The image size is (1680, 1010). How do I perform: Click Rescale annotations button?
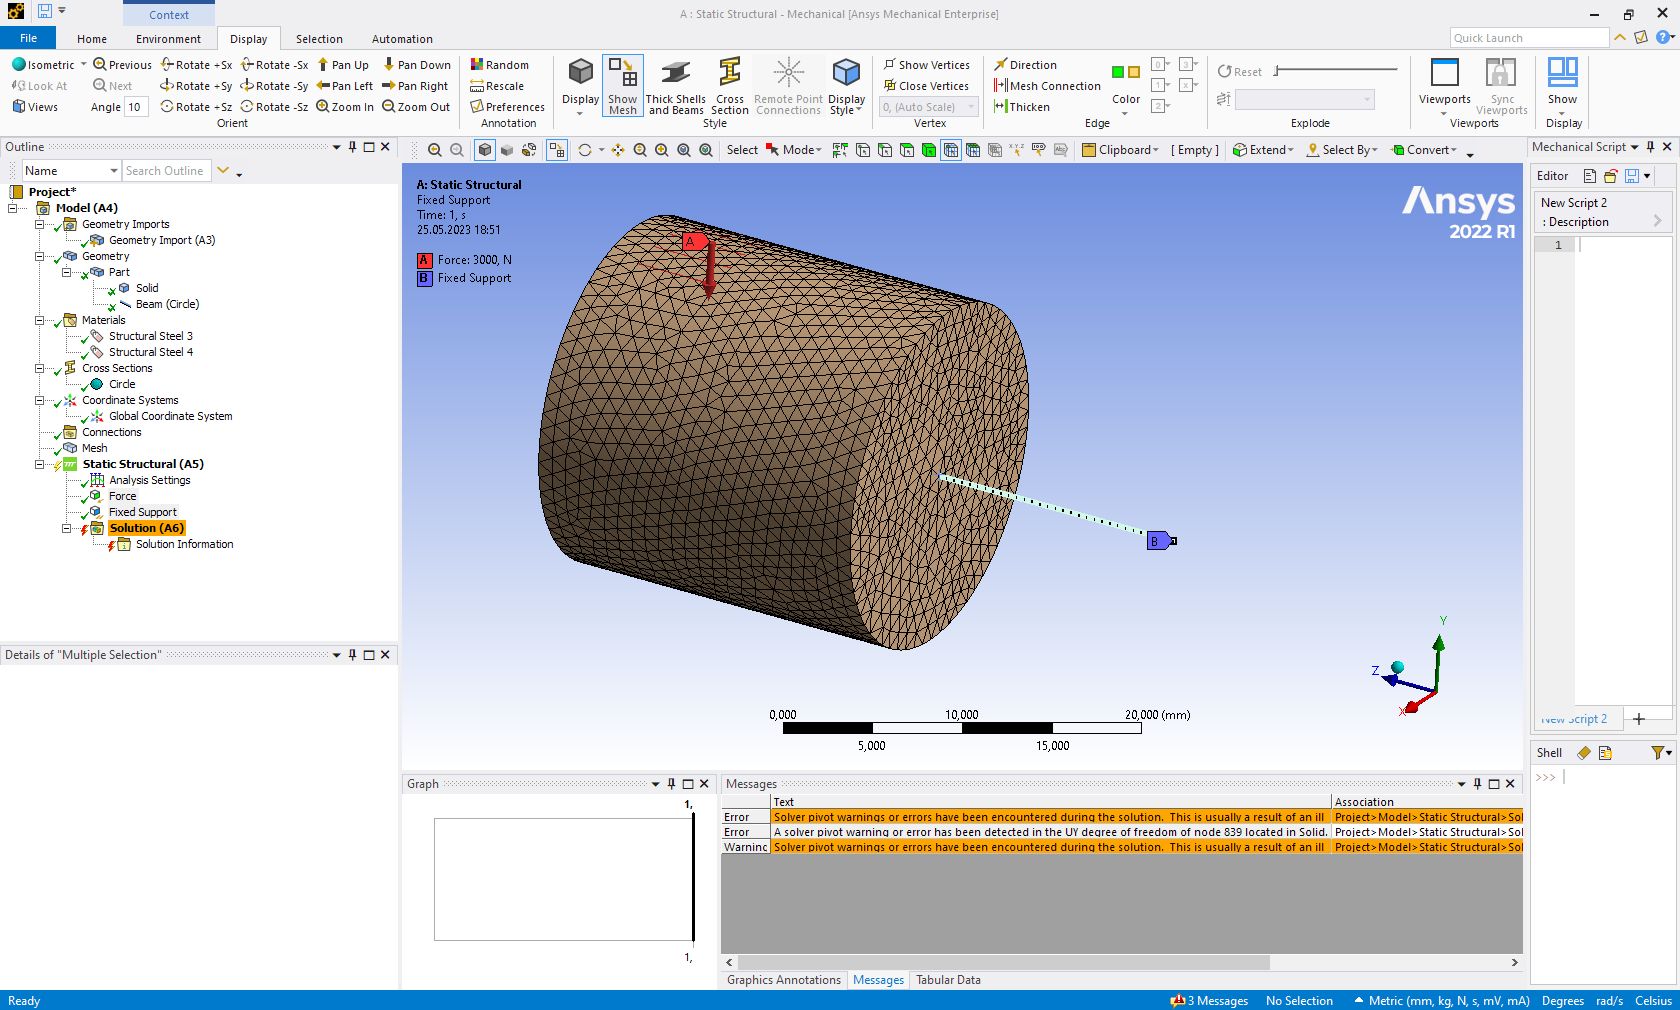(497, 86)
